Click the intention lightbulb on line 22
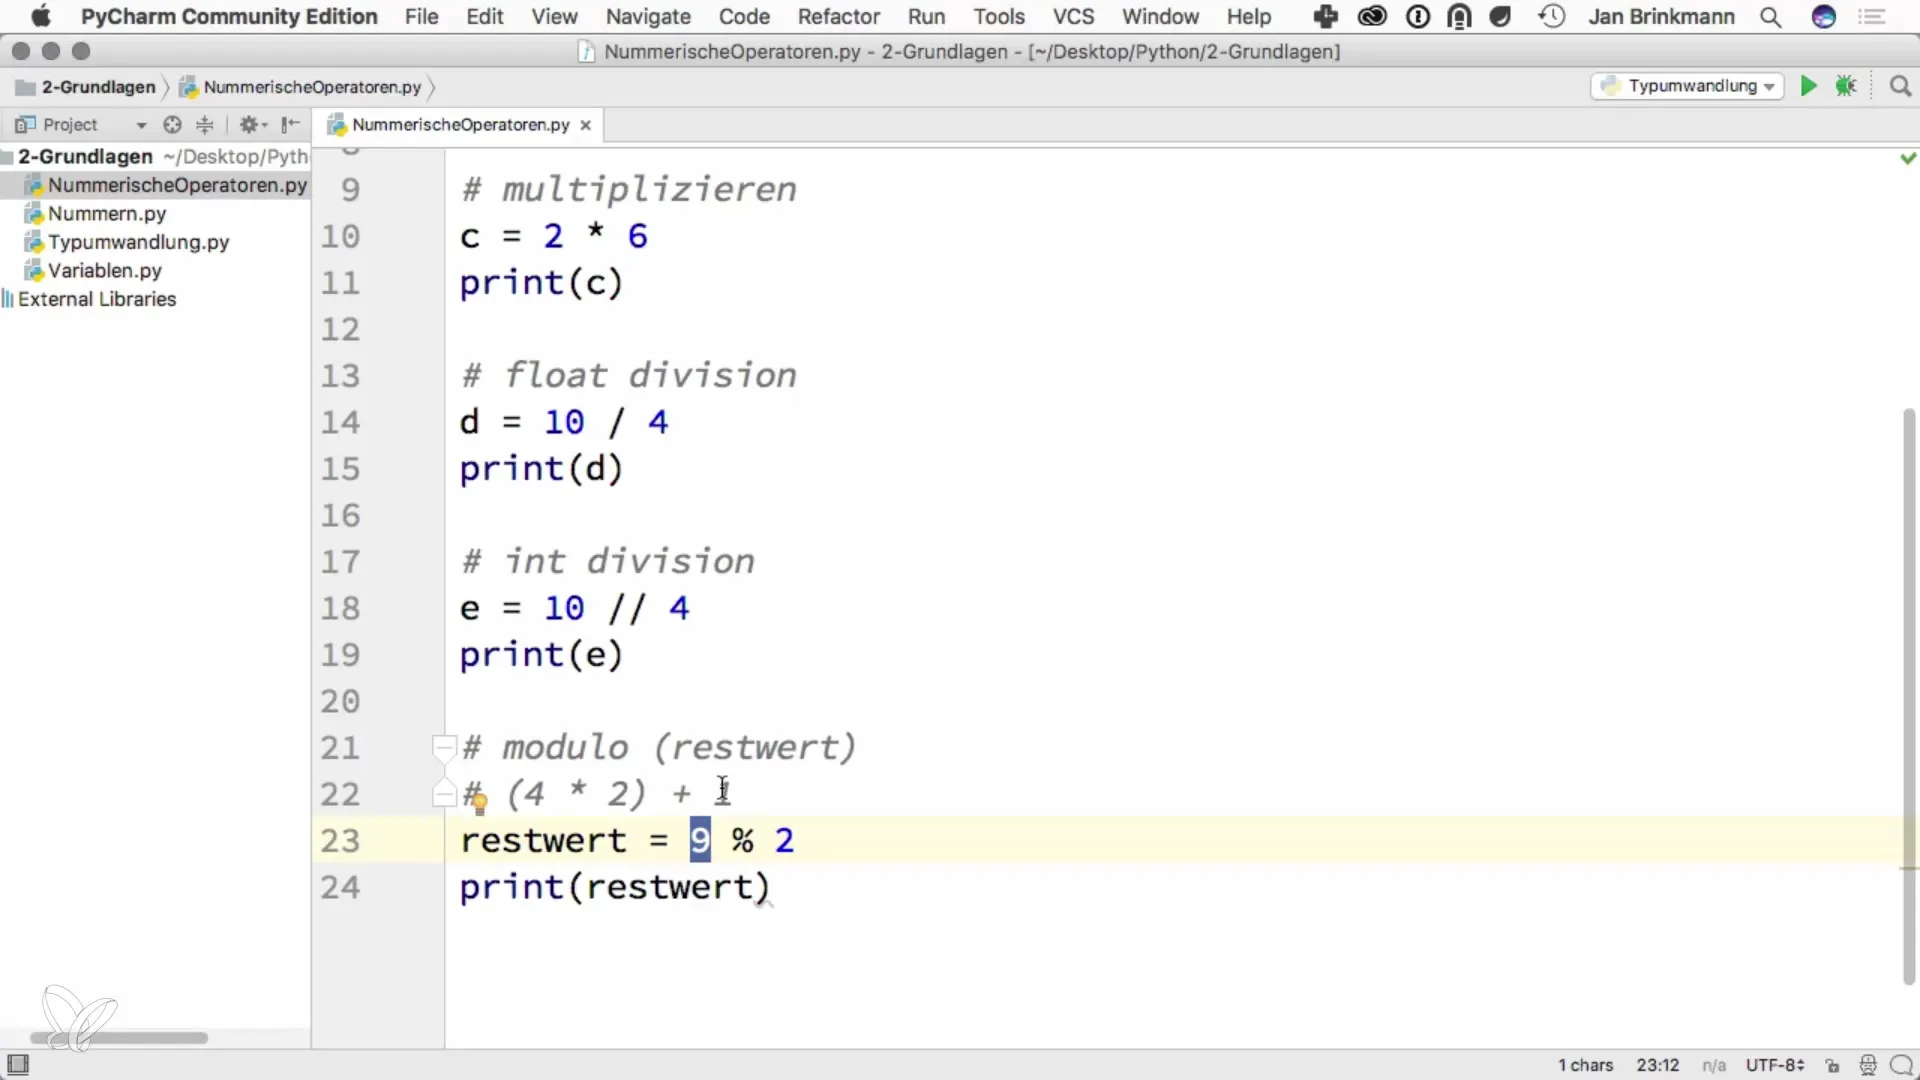1920x1080 pixels. (478, 801)
